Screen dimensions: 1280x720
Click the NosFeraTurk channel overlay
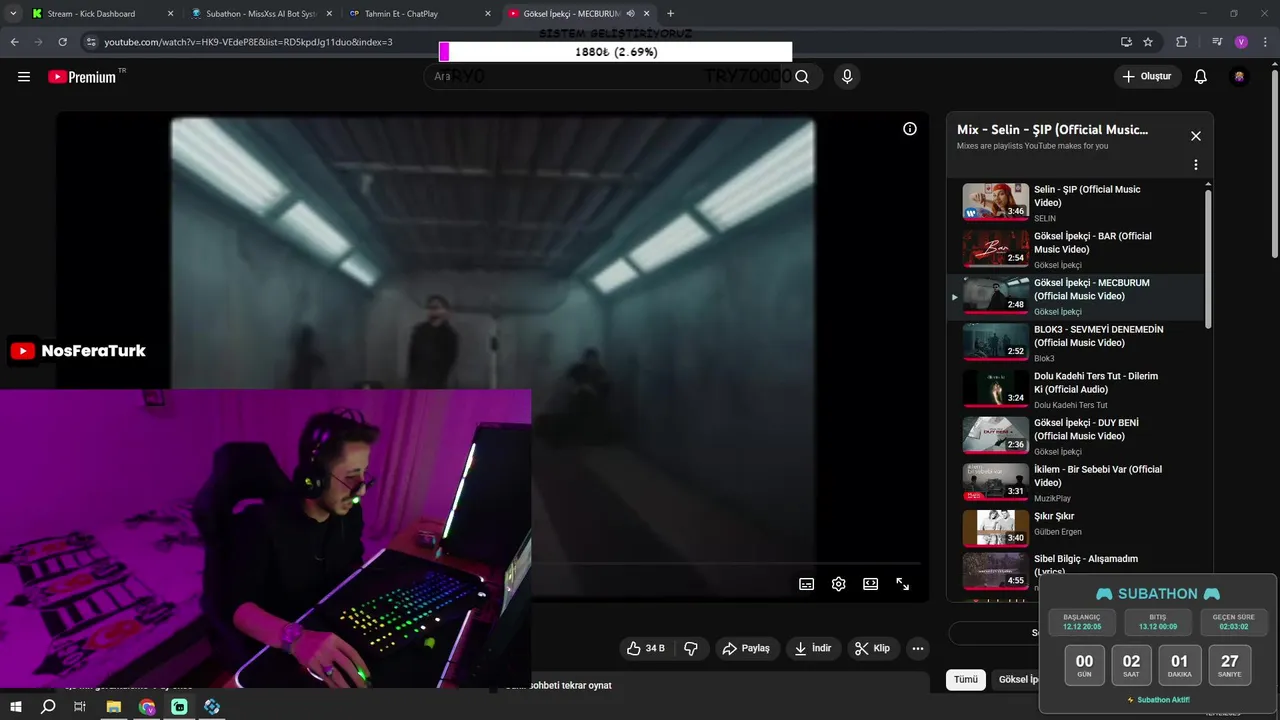[x=78, y=351]
